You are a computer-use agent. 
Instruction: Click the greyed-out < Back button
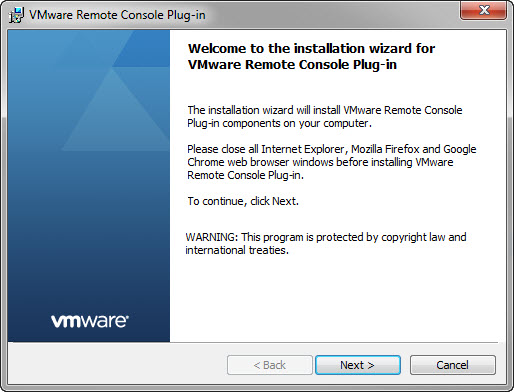coord(270,365)
